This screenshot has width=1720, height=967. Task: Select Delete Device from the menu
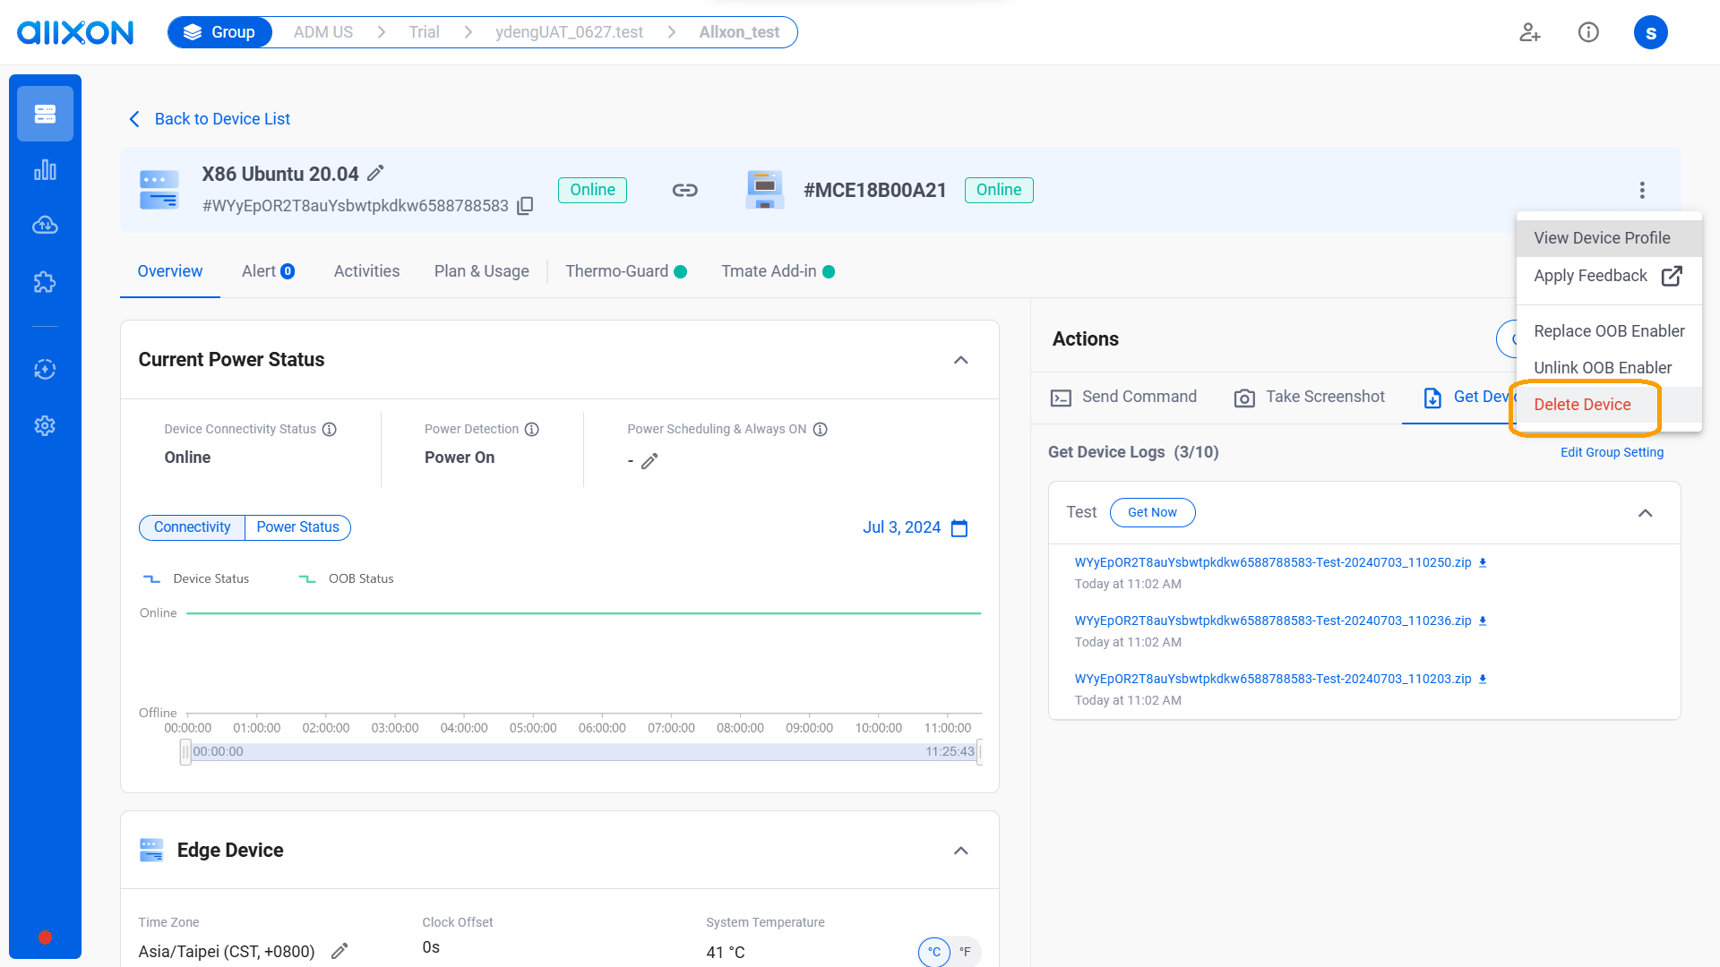click(x=1582, y=405)
